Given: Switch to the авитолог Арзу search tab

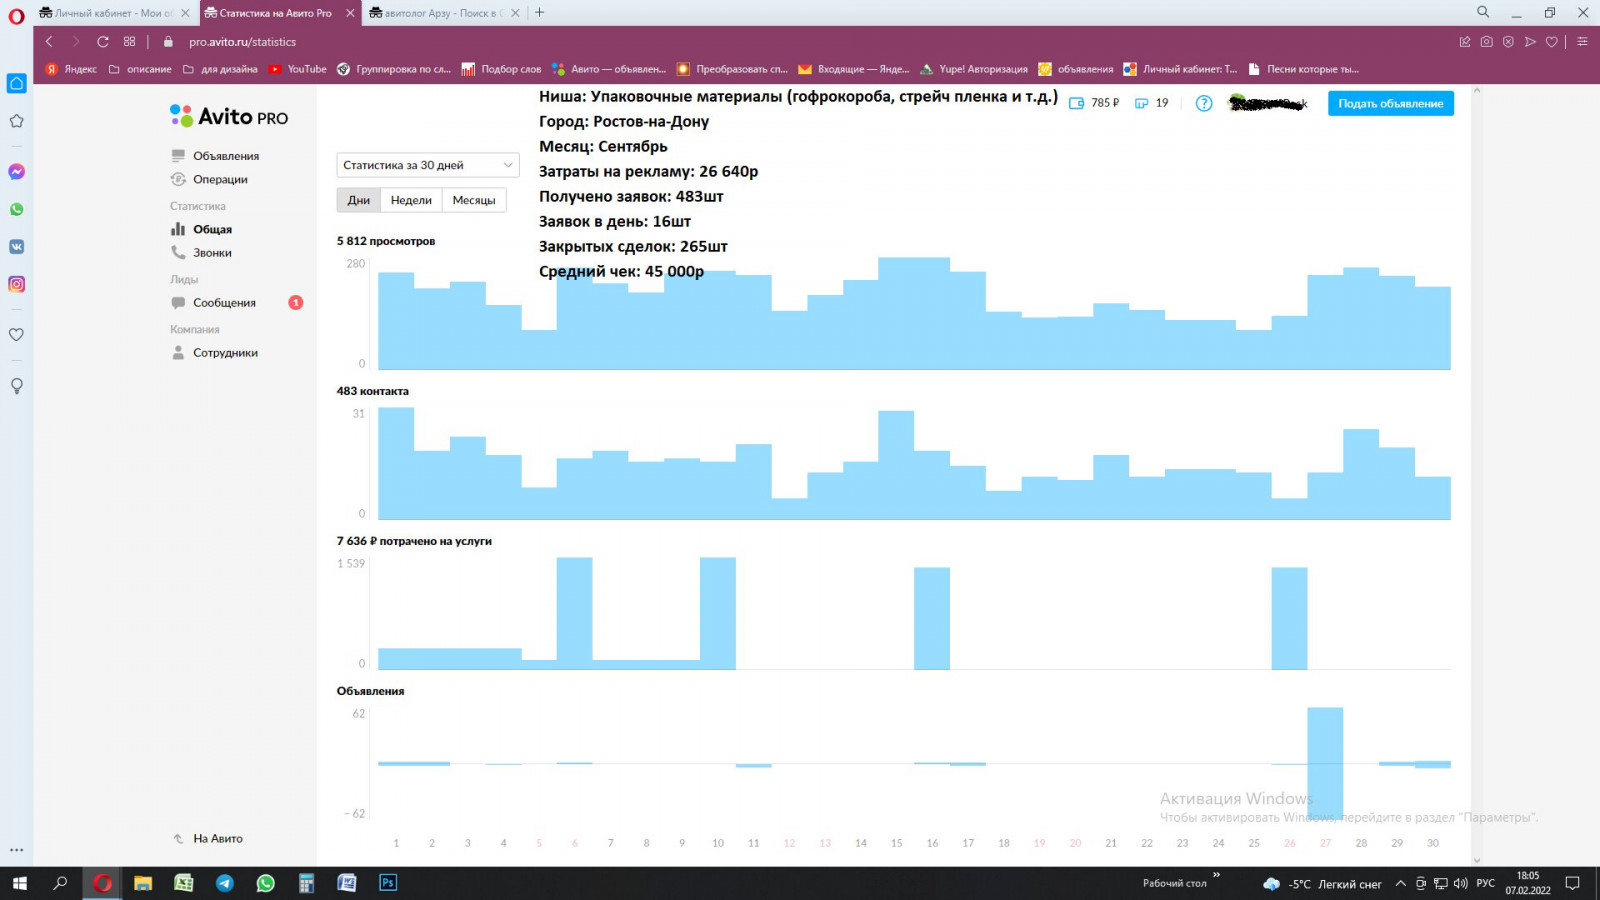Looking at the screenshot, I should (x=444, y=13).
